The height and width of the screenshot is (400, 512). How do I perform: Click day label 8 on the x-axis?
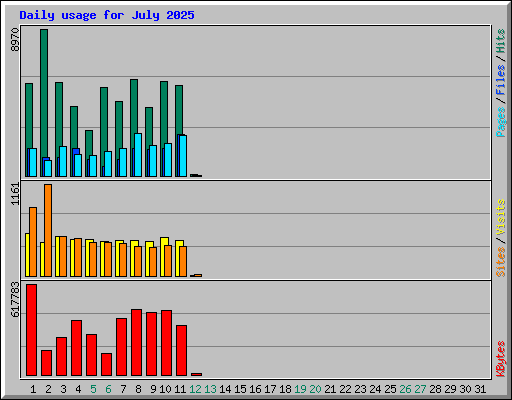click(x=138, y=389)
